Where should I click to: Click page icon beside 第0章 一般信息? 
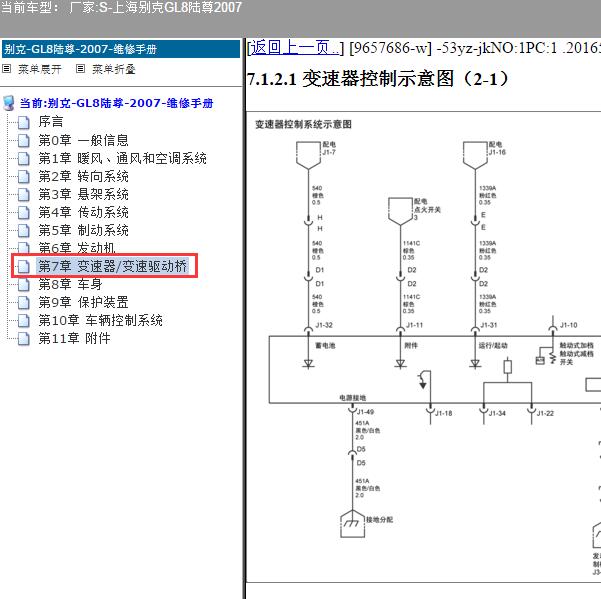(x=24, y=140)
